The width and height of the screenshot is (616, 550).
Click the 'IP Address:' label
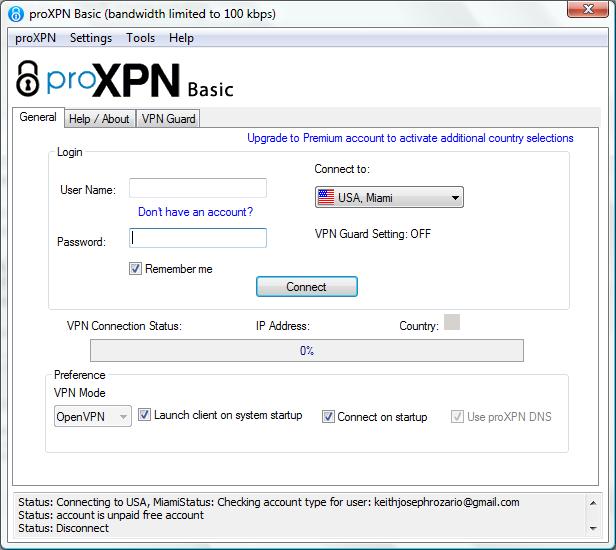283,326
